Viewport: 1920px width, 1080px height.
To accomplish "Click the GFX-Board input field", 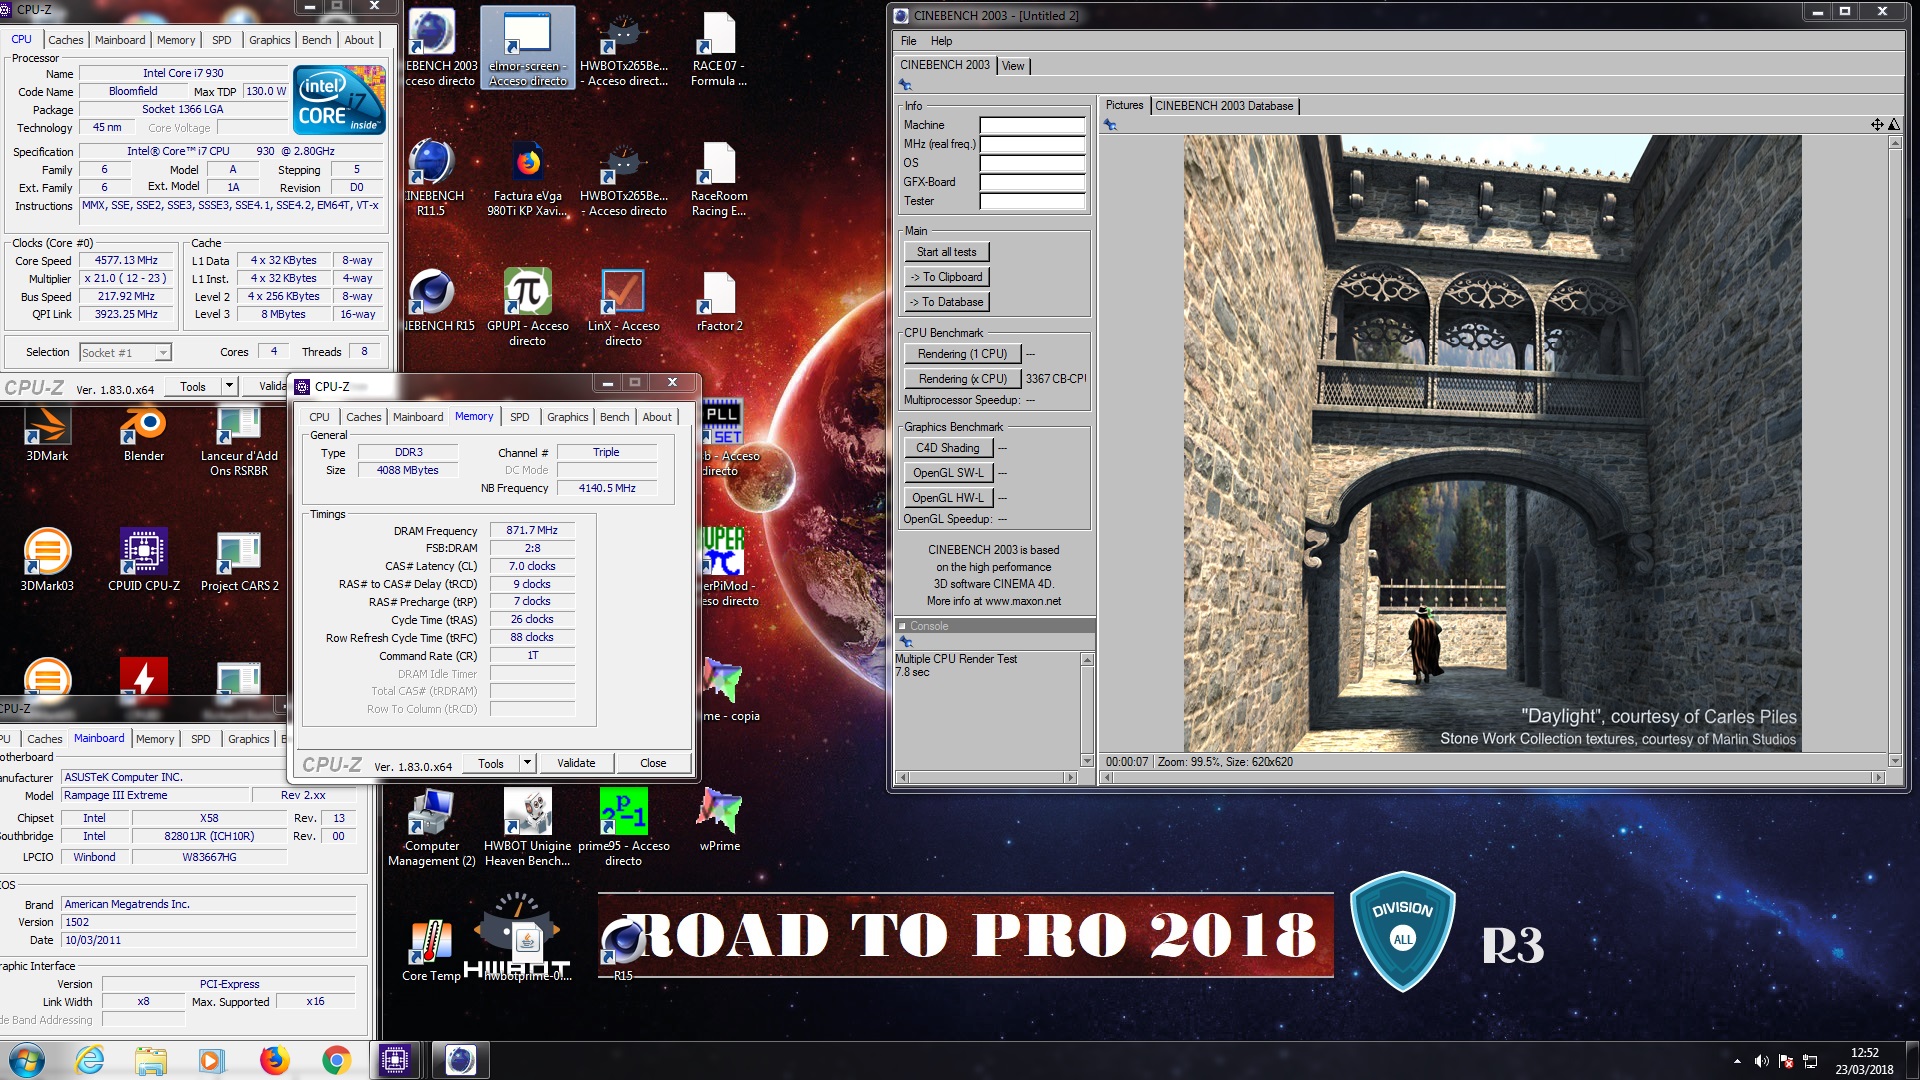I will [1032, 182].
